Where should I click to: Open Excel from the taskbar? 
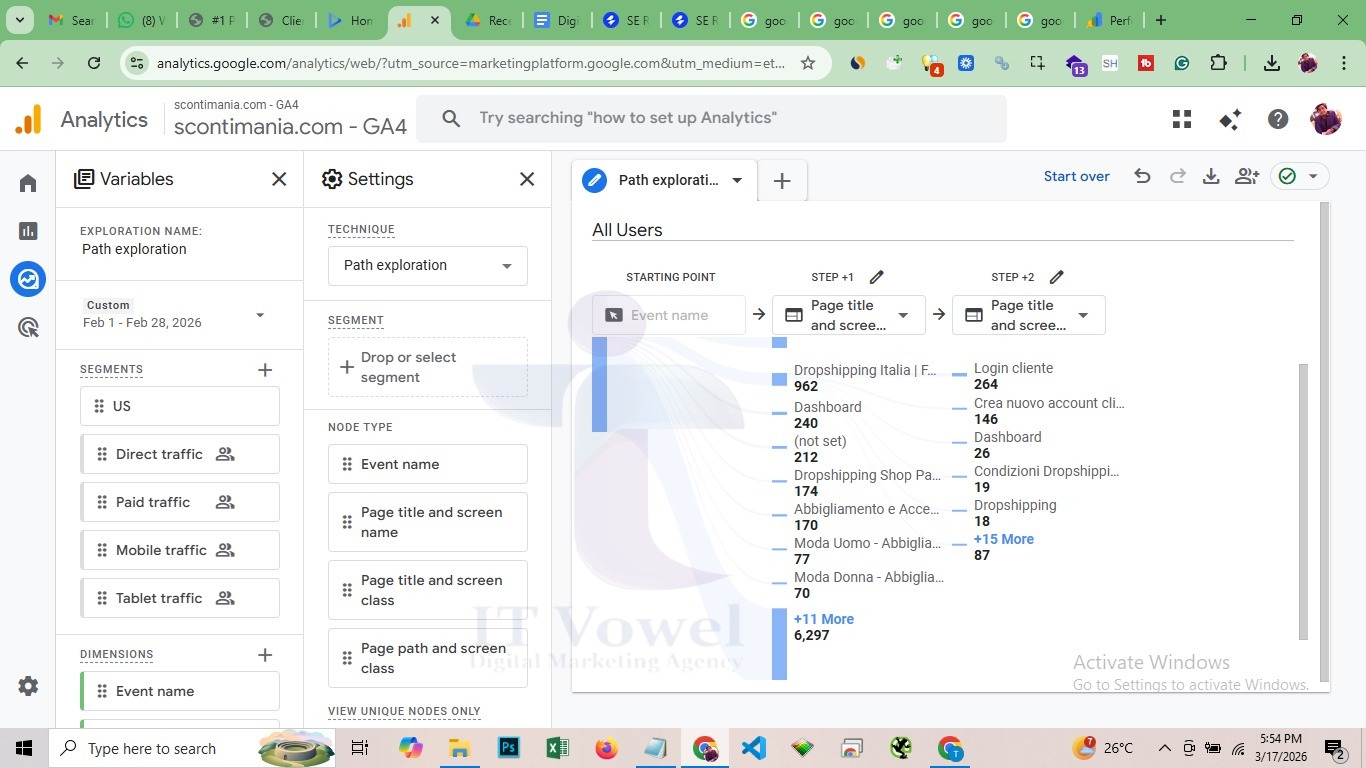click(557, 748)
